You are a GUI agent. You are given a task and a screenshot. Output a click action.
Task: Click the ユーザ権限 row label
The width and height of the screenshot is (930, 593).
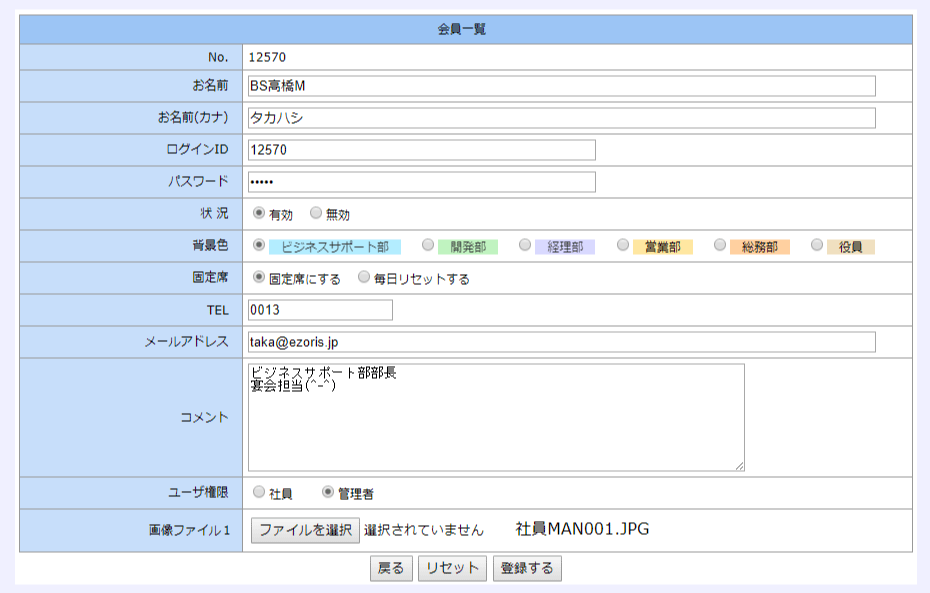pyautogui.click(x=198, y=492)
